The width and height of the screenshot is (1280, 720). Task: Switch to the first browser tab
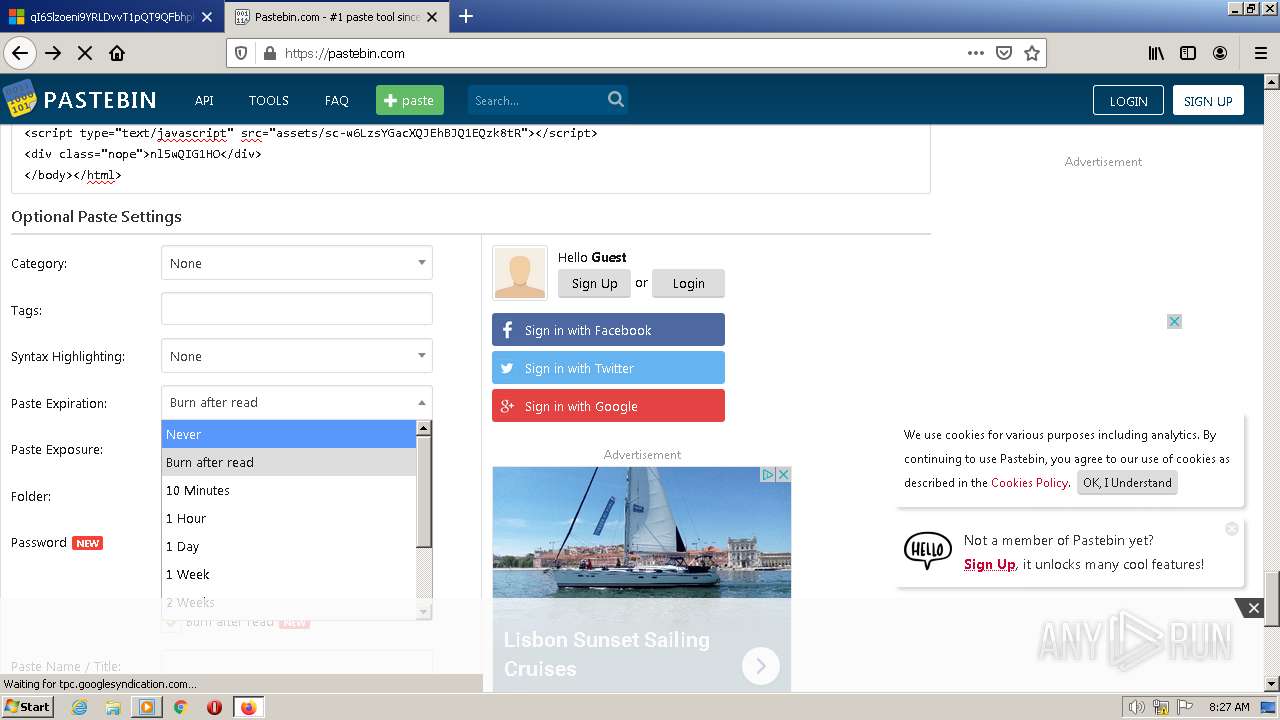pyautogui.click(x=111, y=16)
